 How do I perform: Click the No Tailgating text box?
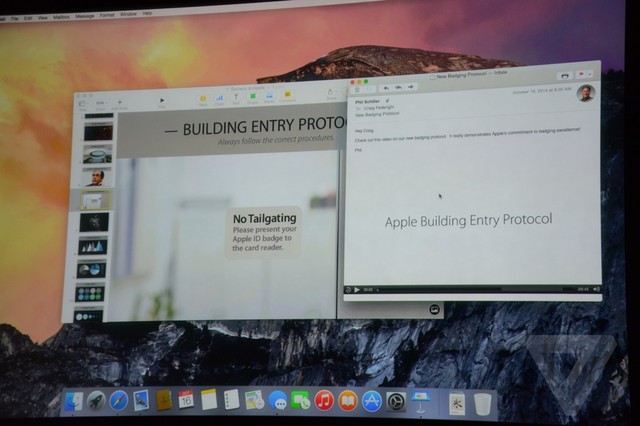click(264, 233)
